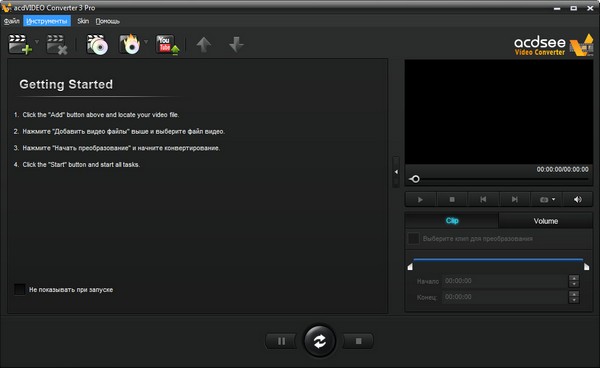Click the acdsee Video Converter logo
The image size is (600, 368).
point(553,45)
